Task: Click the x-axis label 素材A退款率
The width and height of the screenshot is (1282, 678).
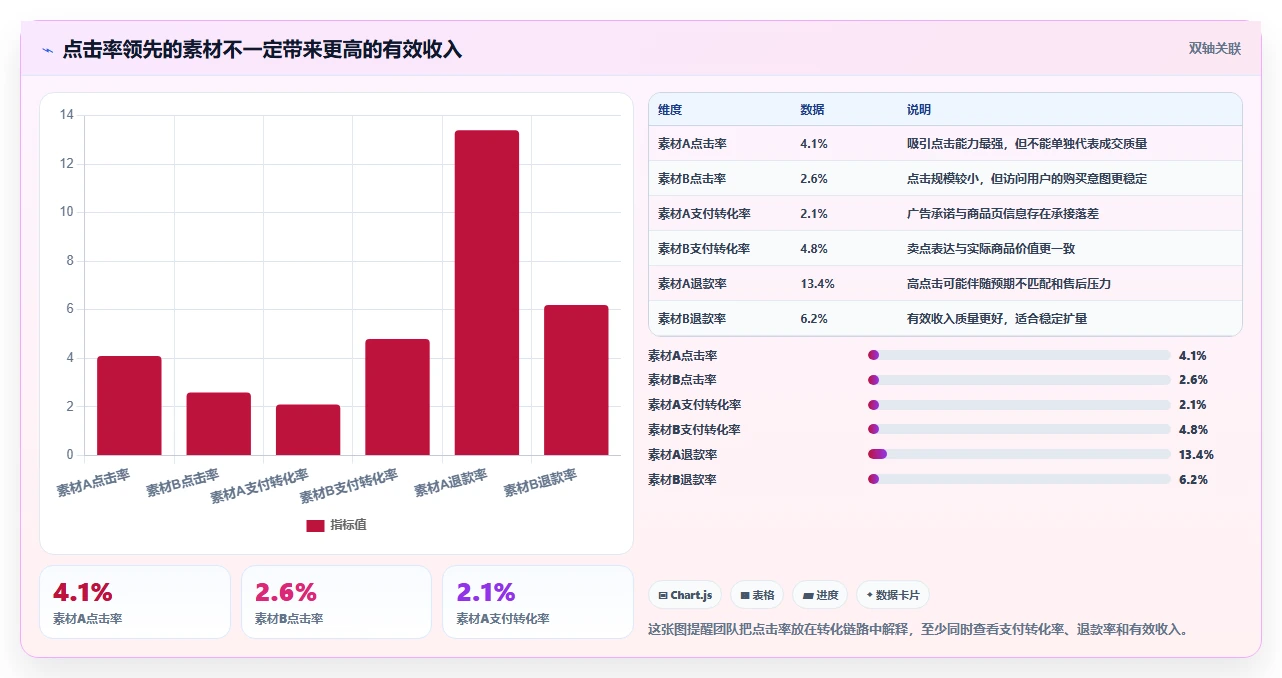Action: coord(451,482)
